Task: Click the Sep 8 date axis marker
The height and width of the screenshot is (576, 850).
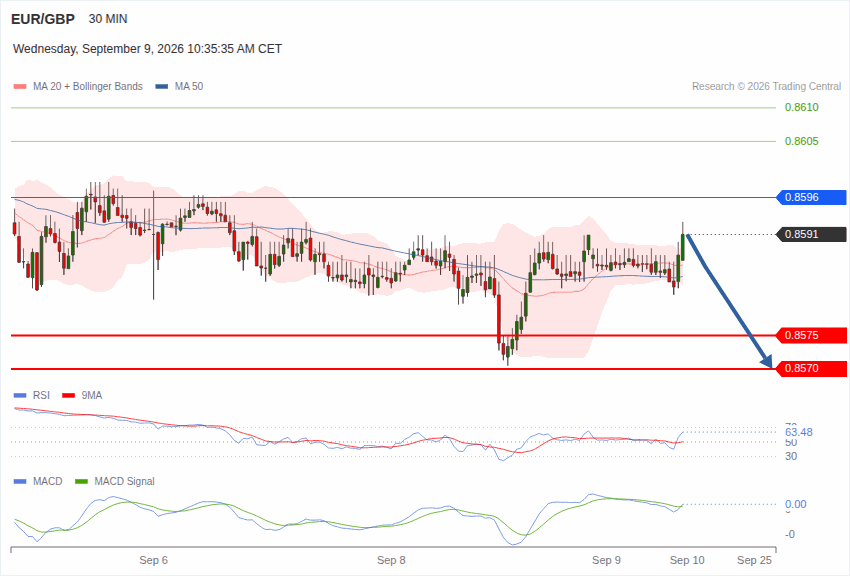Action: coord(391,560)
